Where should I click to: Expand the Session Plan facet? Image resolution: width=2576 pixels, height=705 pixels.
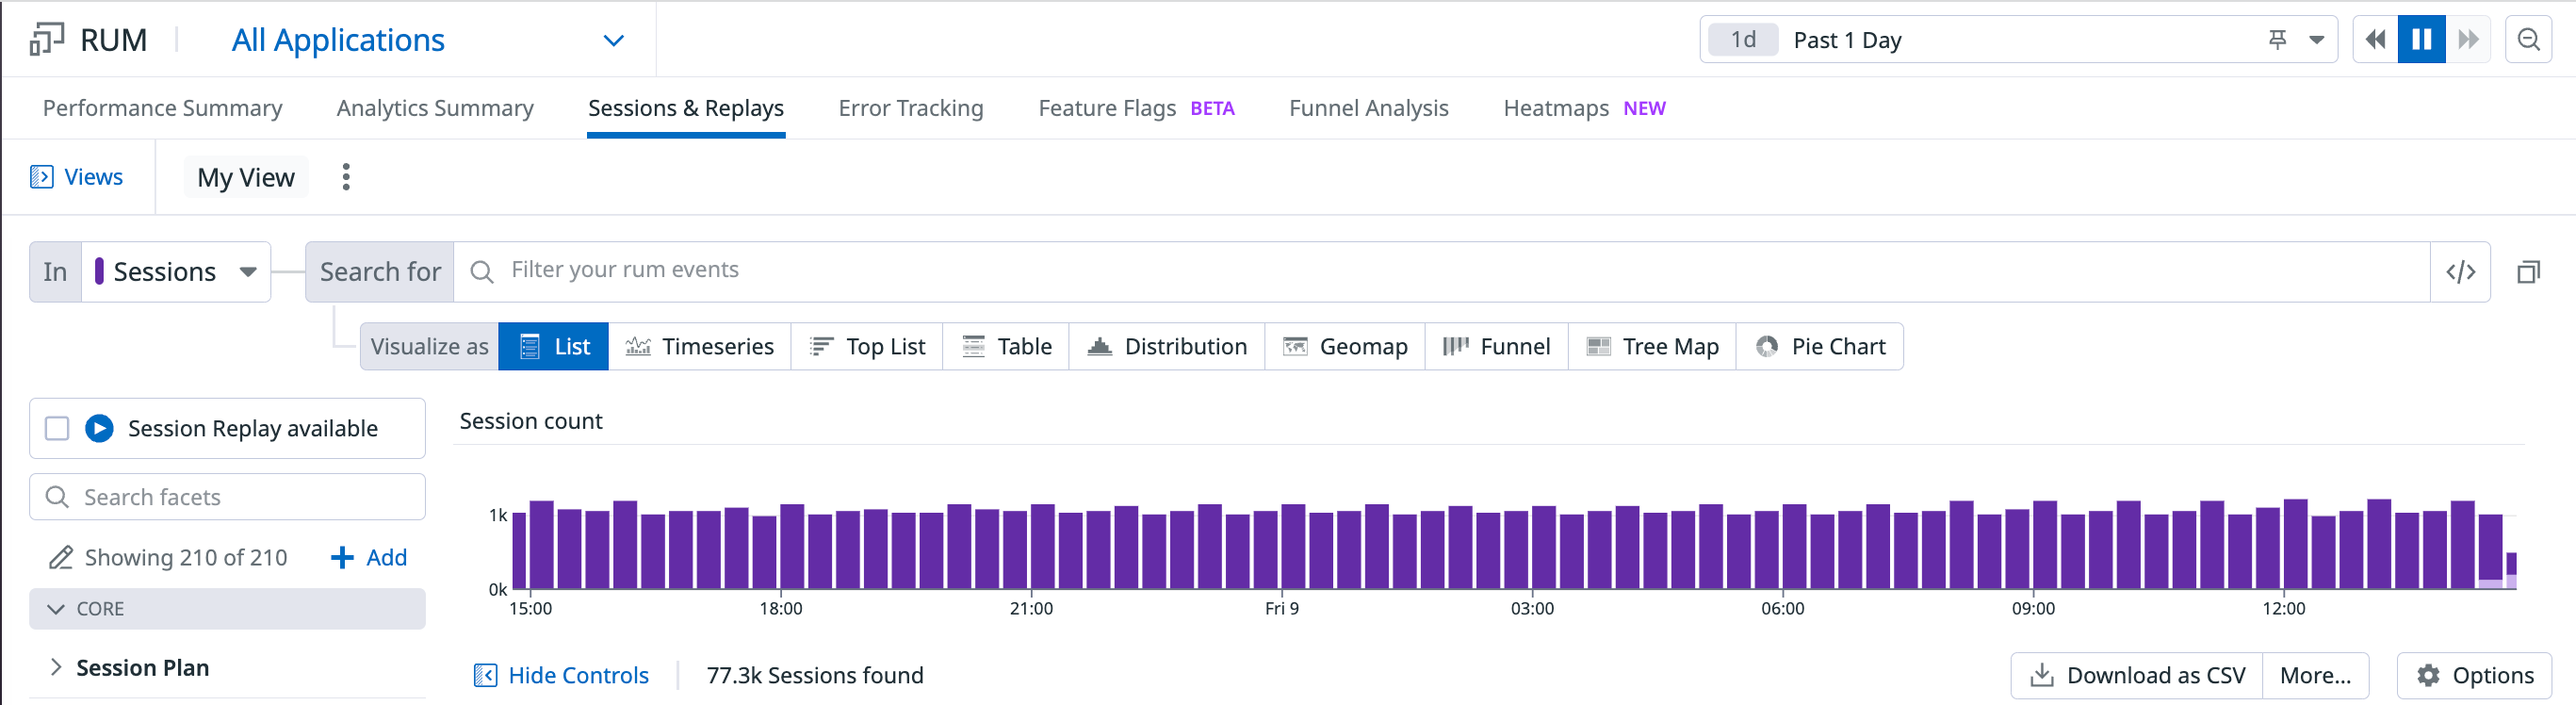point(56,667)
